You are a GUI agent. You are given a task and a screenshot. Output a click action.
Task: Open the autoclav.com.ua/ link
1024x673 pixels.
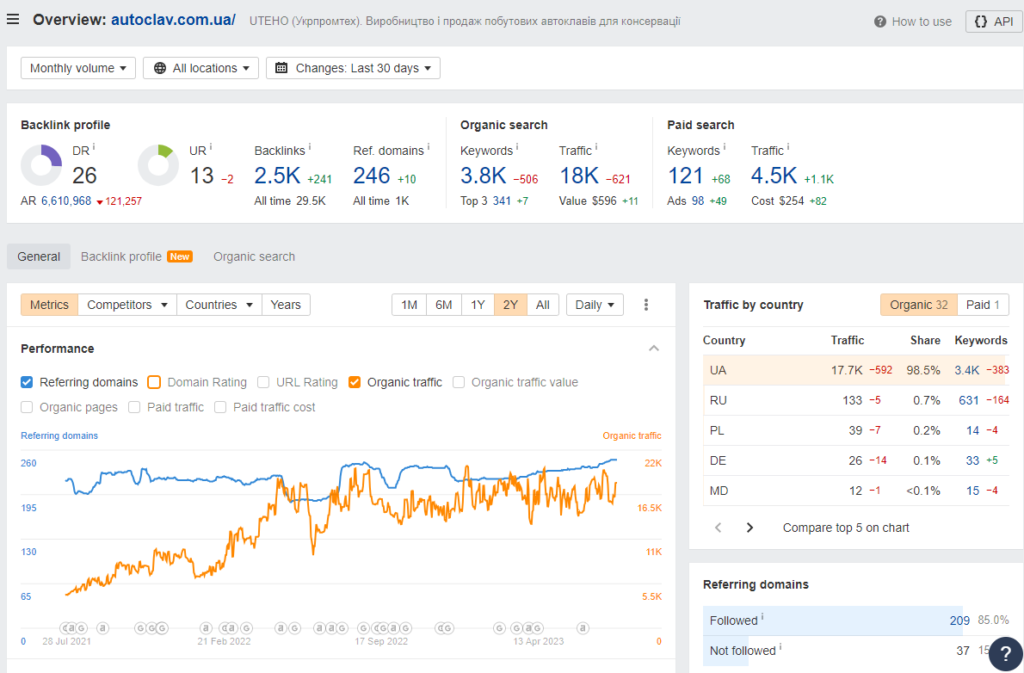173,20
